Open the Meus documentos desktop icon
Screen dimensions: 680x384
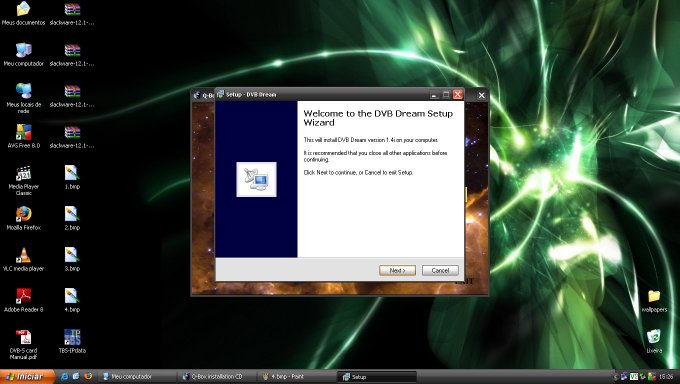pos(23,13)
